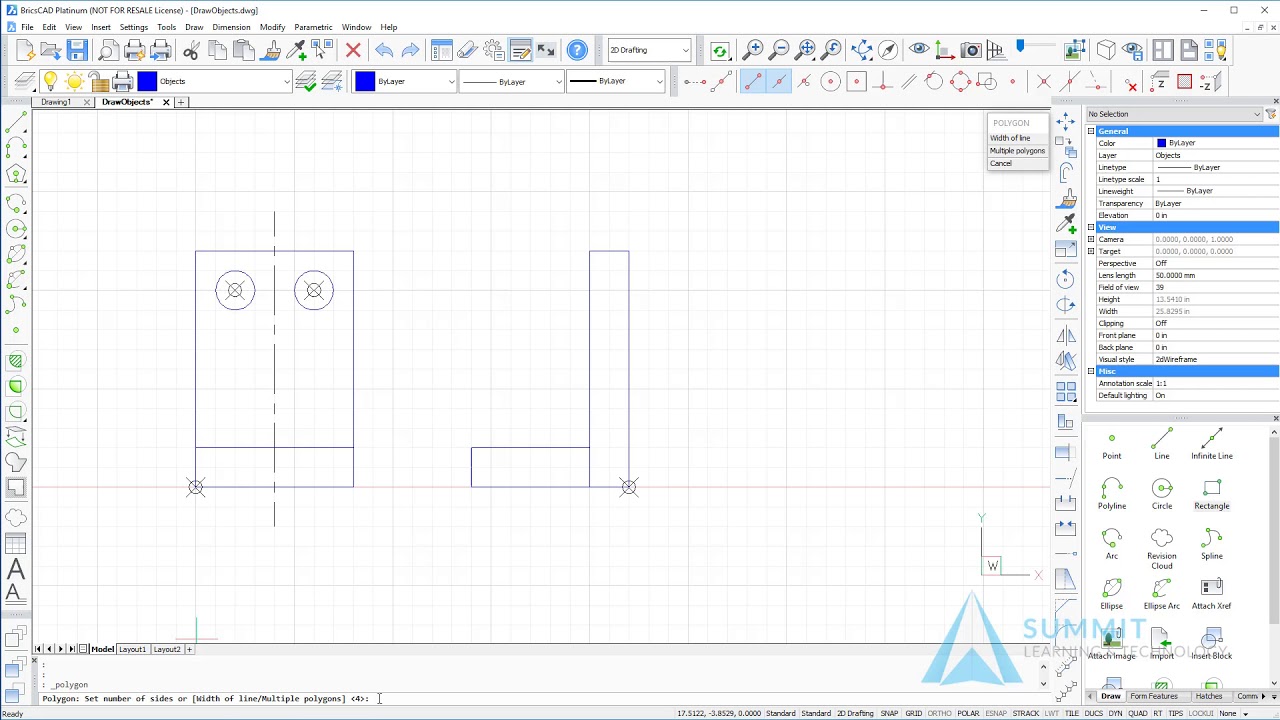
Task: Select the Circle tool in Draw panel
Action: (1161, 493)
